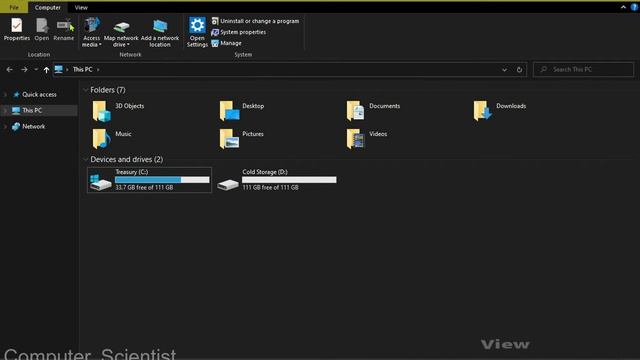Select Manage in the System group

click(x=227, y=43)
